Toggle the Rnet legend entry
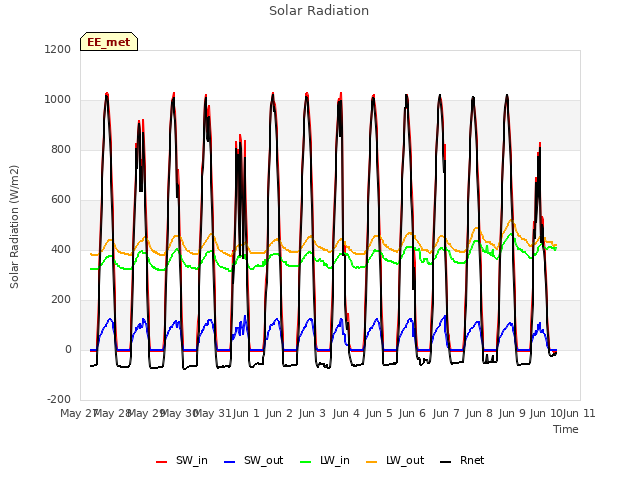This screenshot has height=480, width=640. (x=462, y=461)
